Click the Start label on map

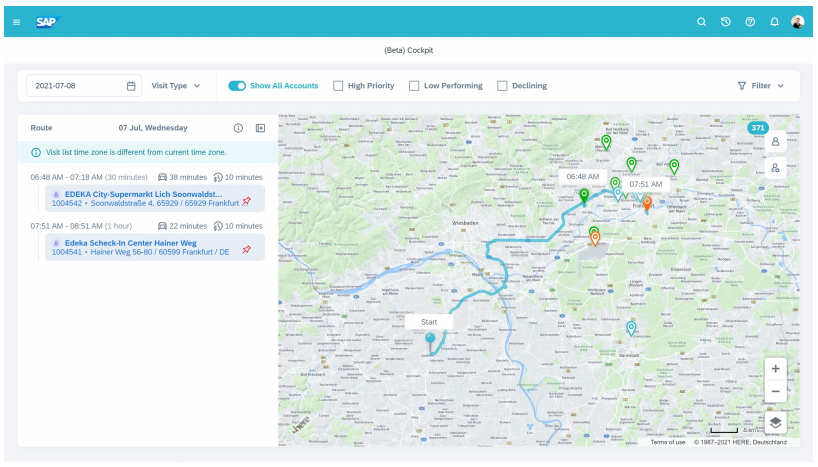point(429,322)
